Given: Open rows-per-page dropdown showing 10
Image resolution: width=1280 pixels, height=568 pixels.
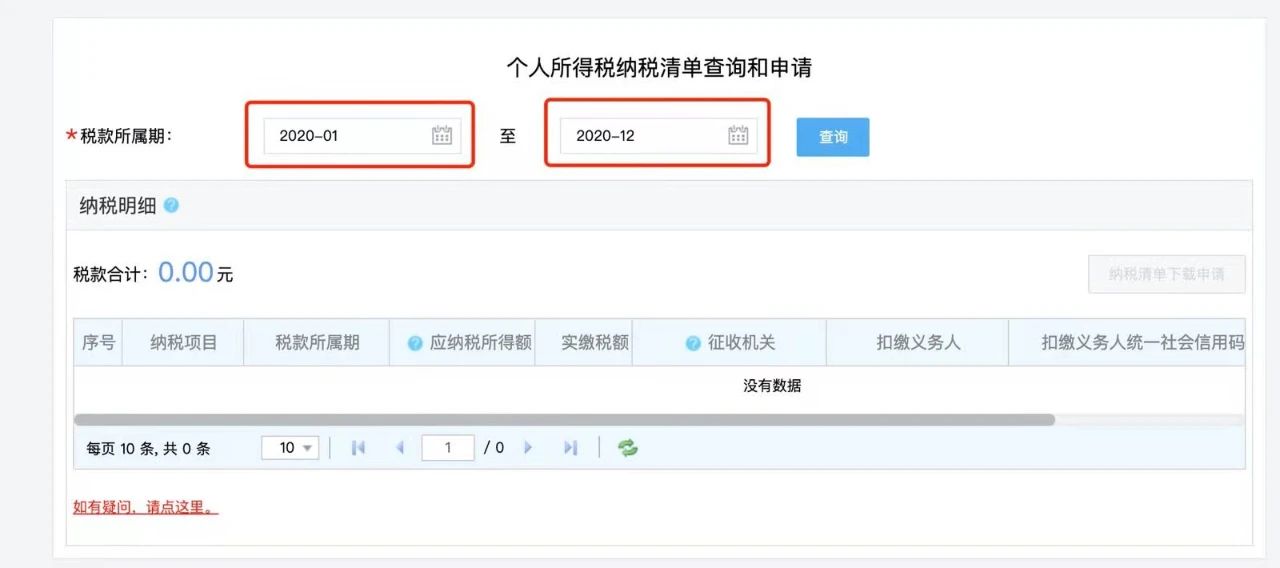Looking at the screenshot, I should (290, 448).
